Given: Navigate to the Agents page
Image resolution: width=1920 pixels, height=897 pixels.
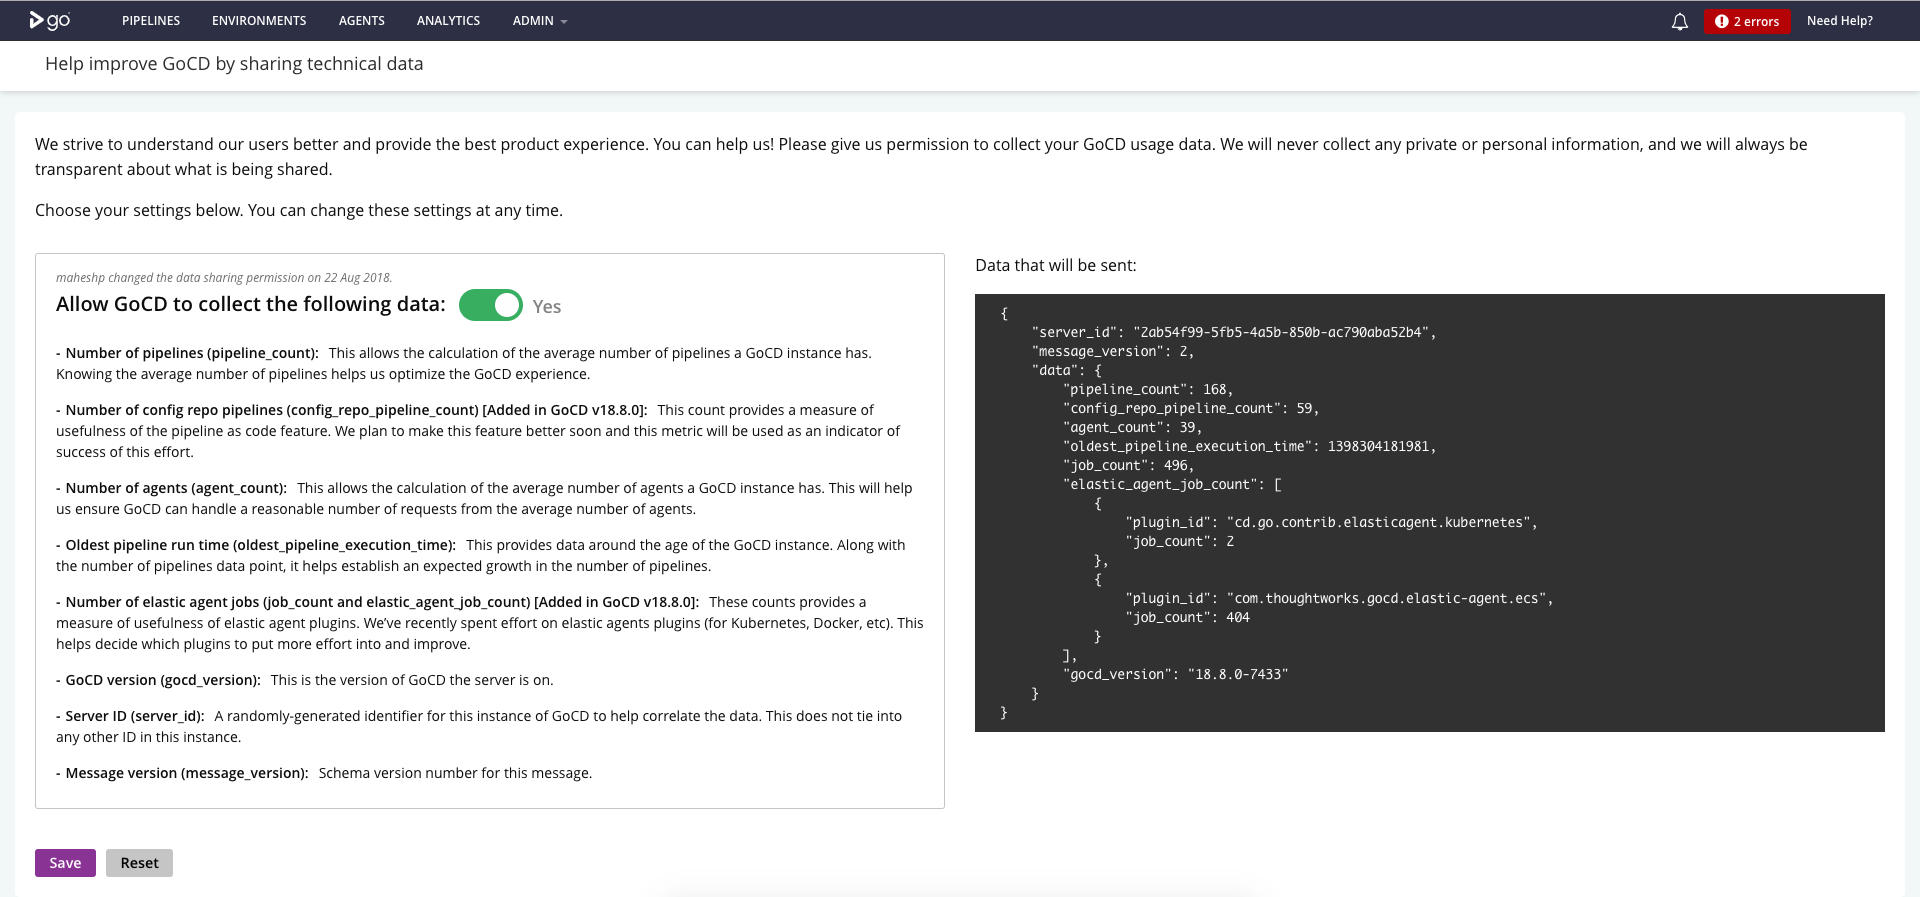Looking at the screenshot, I should (362, 21).
